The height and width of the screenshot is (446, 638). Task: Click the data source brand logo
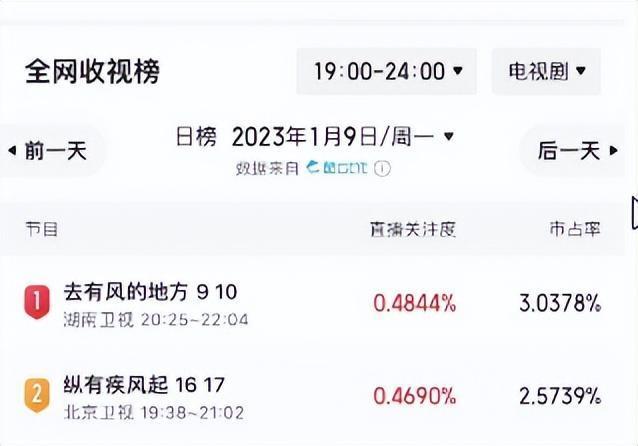pyautogui.click(x=338, y=168)
